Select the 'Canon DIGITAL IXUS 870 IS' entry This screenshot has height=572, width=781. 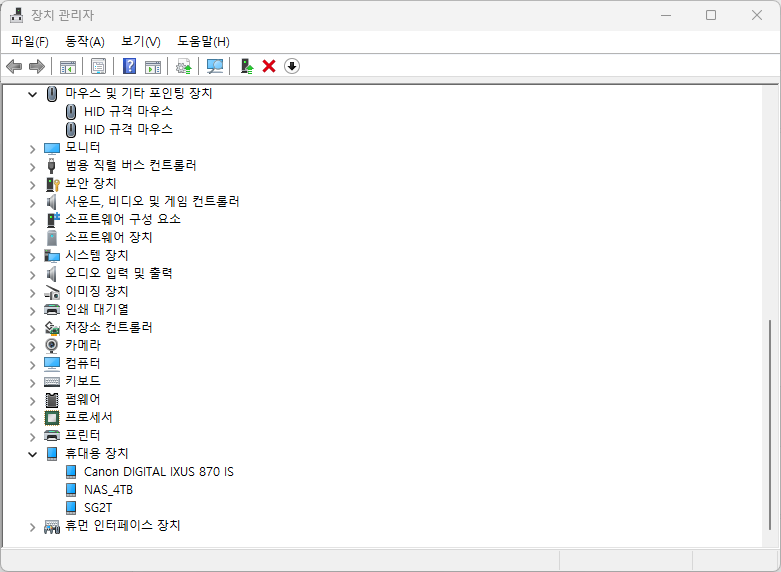[x=159, y=471]
